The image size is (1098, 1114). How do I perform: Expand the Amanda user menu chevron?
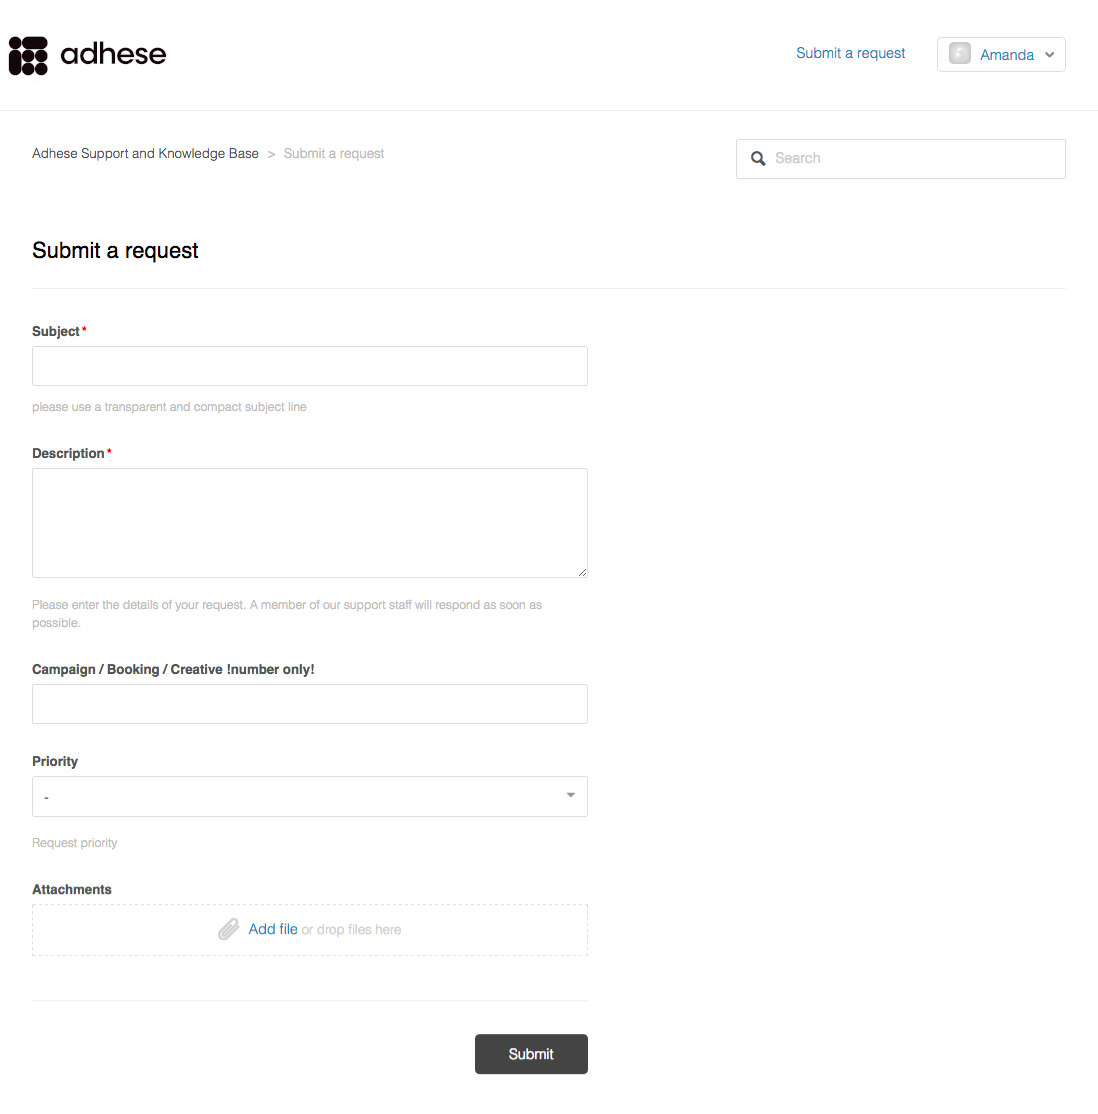pyautogui.click(x=1049, y=55)
